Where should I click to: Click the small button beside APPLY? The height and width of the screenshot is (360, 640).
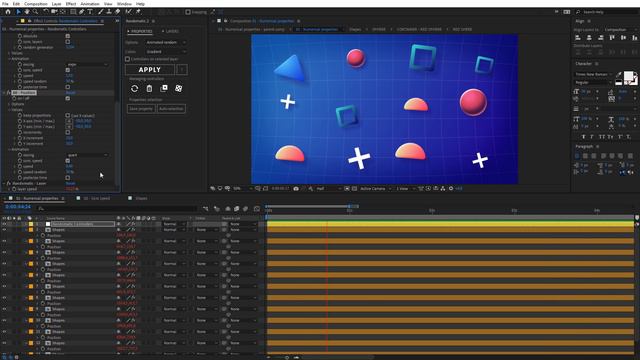click(182, 70)
